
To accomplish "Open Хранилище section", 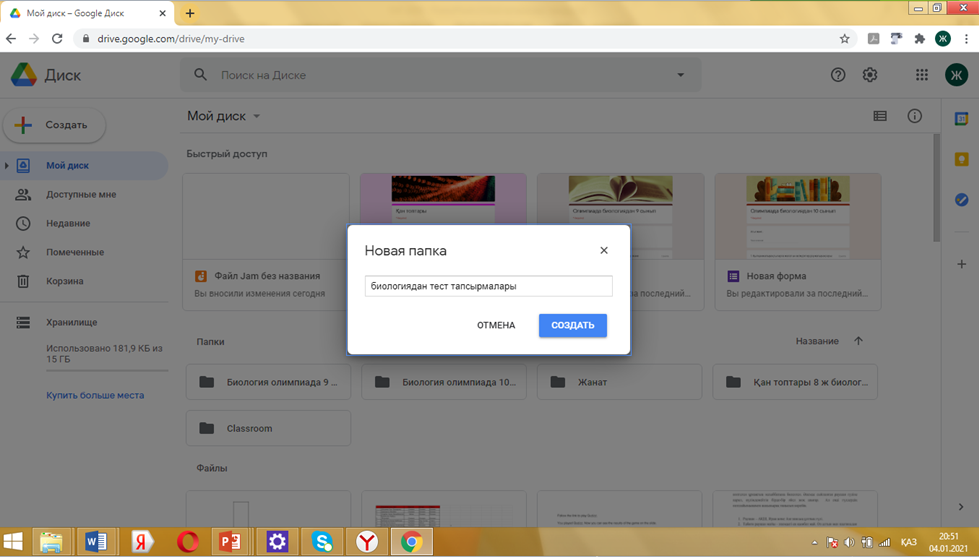I will click(72, 322).
